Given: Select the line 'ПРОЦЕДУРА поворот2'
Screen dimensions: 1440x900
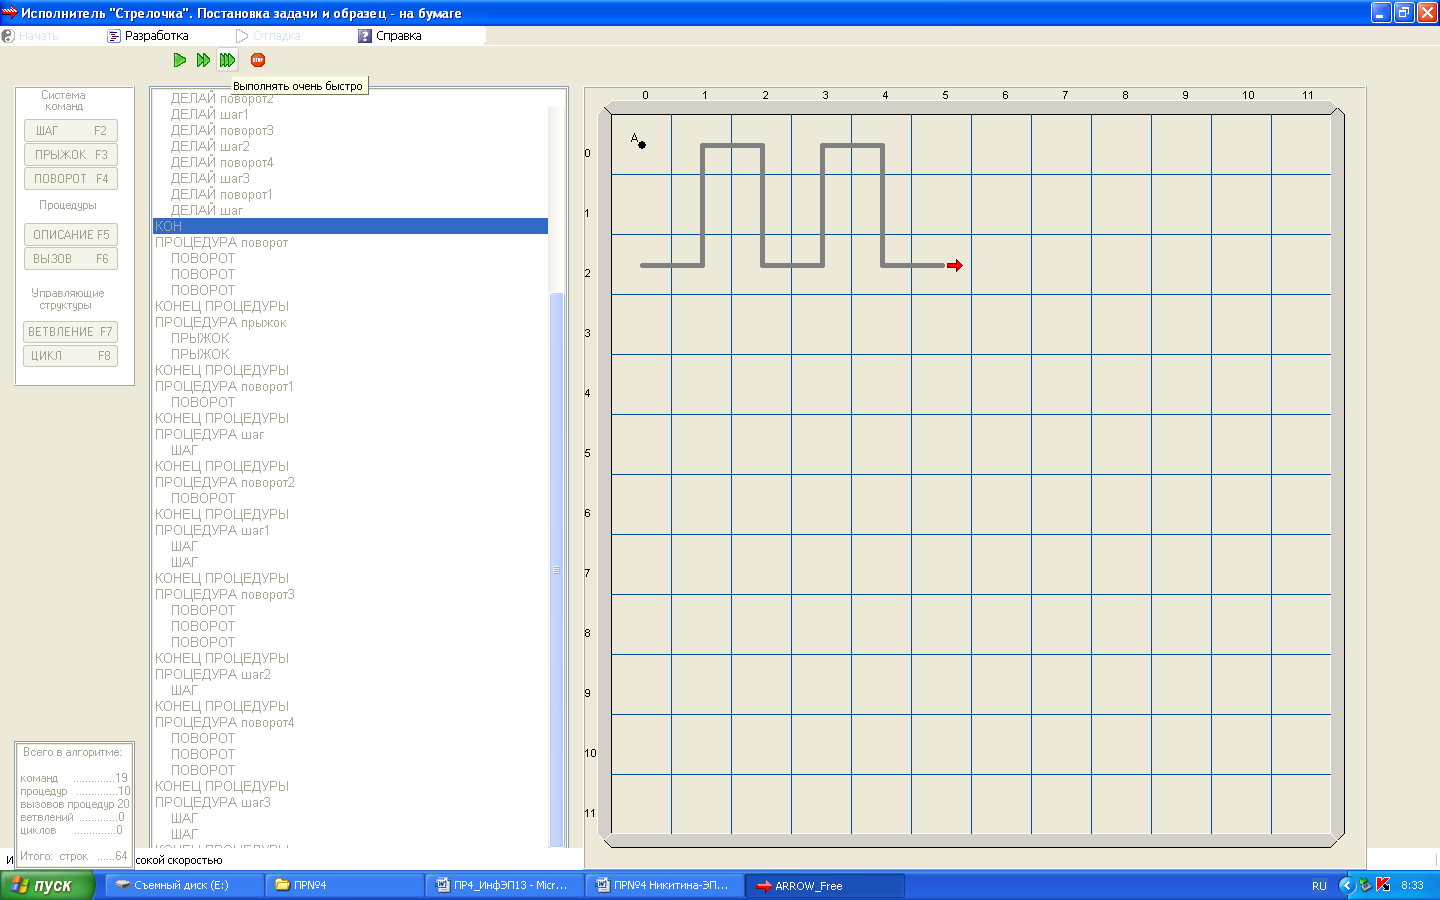Looking at the screenshot, I should pos(224,482).
